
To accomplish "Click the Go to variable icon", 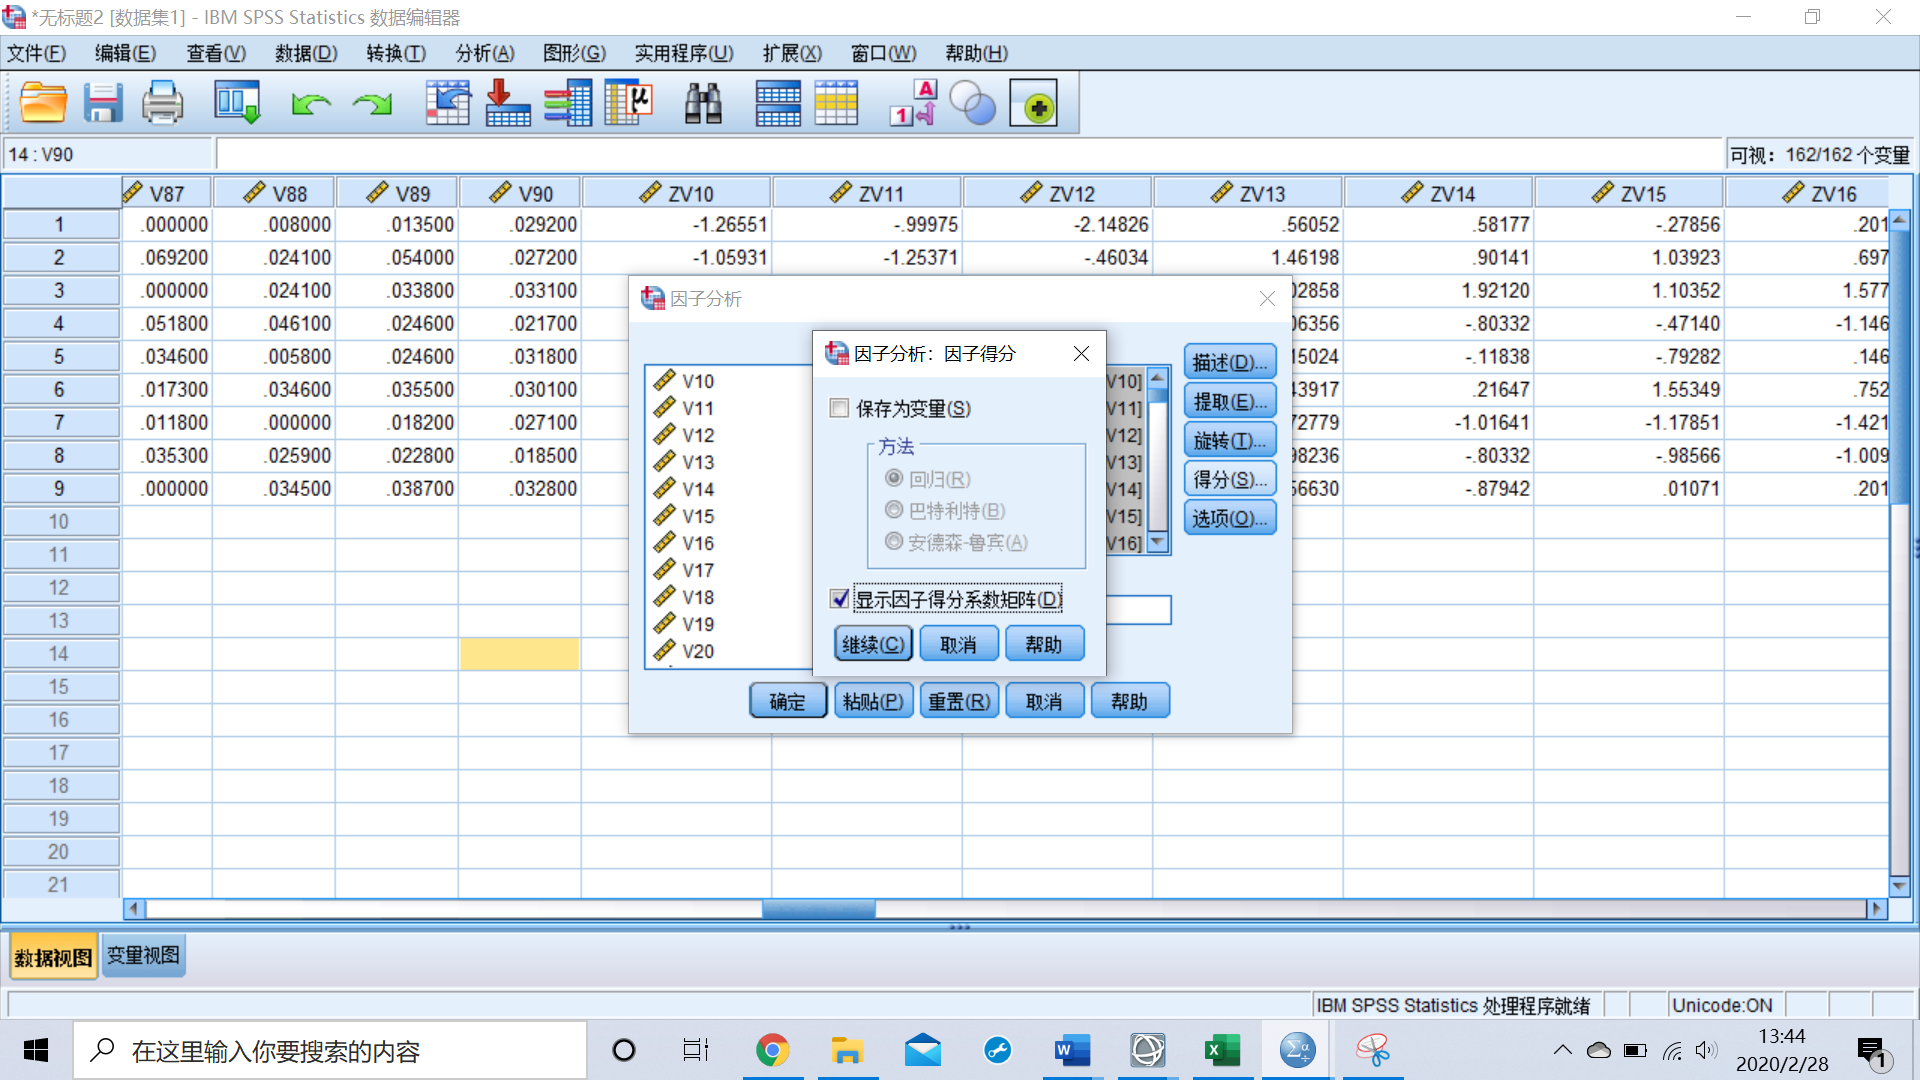I will [508, 103].
